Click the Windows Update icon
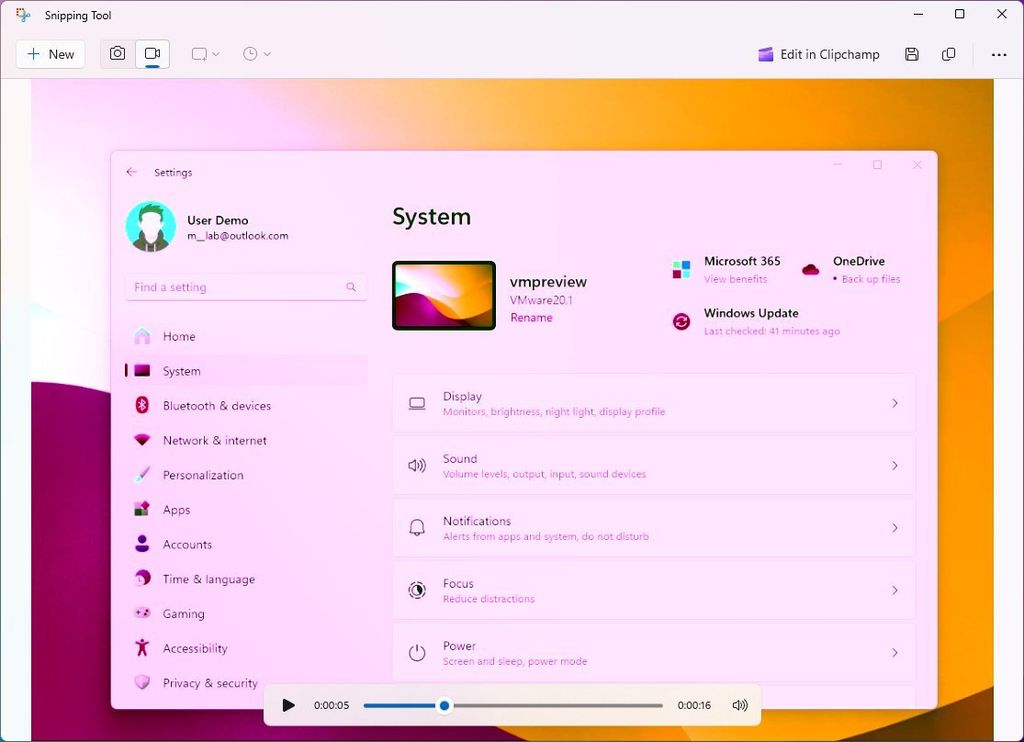This screenshot has width=1024, height=742. [x=681, y=321]
